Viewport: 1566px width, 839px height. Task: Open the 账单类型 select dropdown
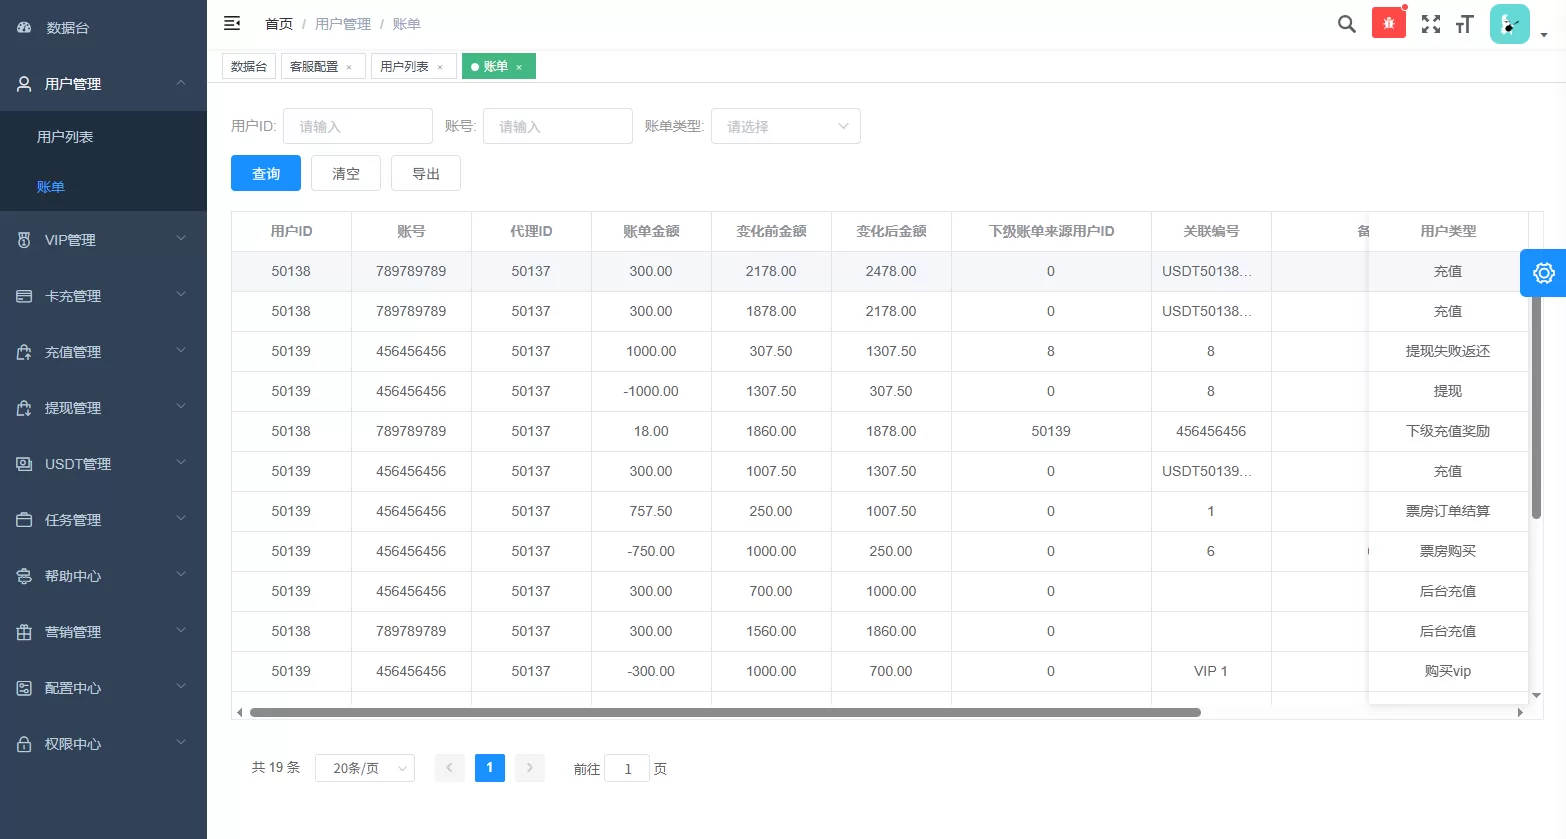(785, 125)
